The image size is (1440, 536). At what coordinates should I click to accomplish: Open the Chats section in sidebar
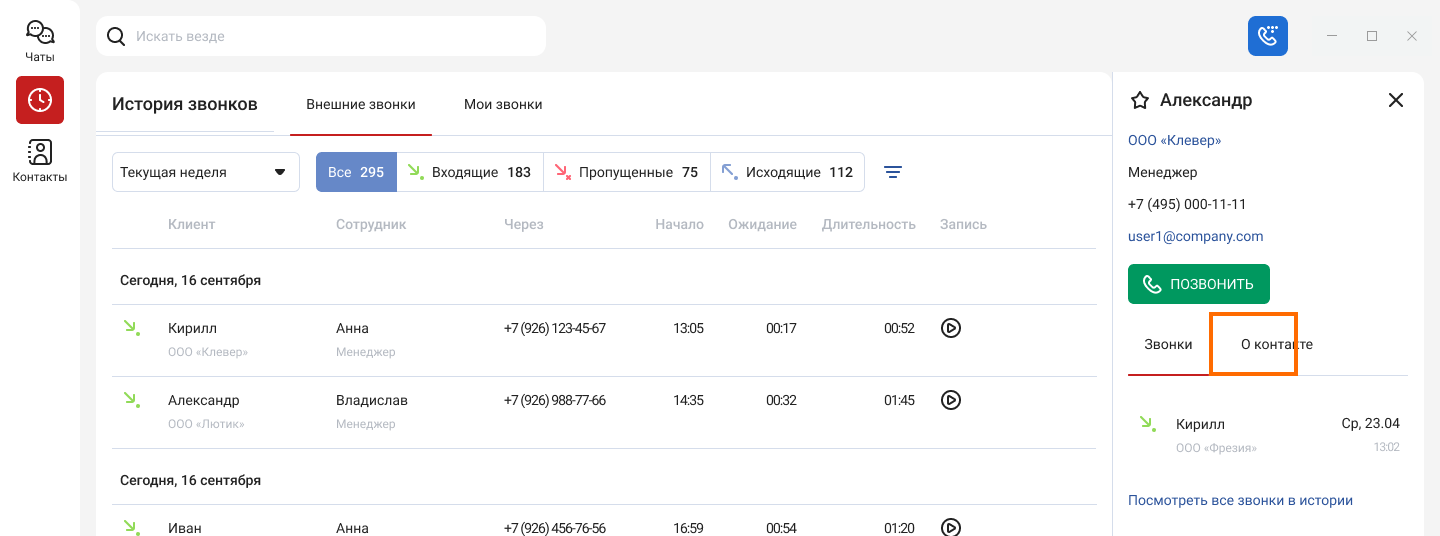40,42
